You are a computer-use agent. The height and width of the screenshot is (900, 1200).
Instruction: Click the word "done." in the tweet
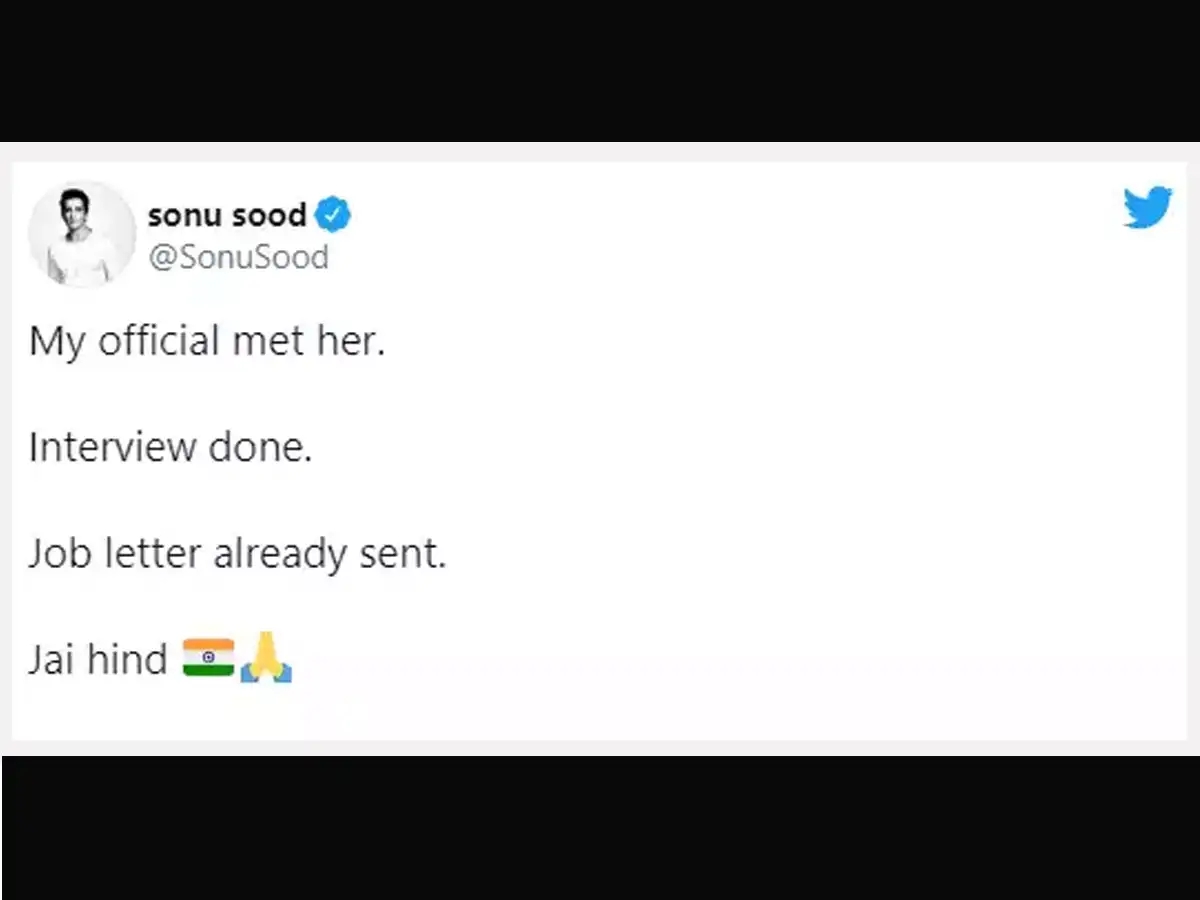pyautogui.click(x=260, y=447)
